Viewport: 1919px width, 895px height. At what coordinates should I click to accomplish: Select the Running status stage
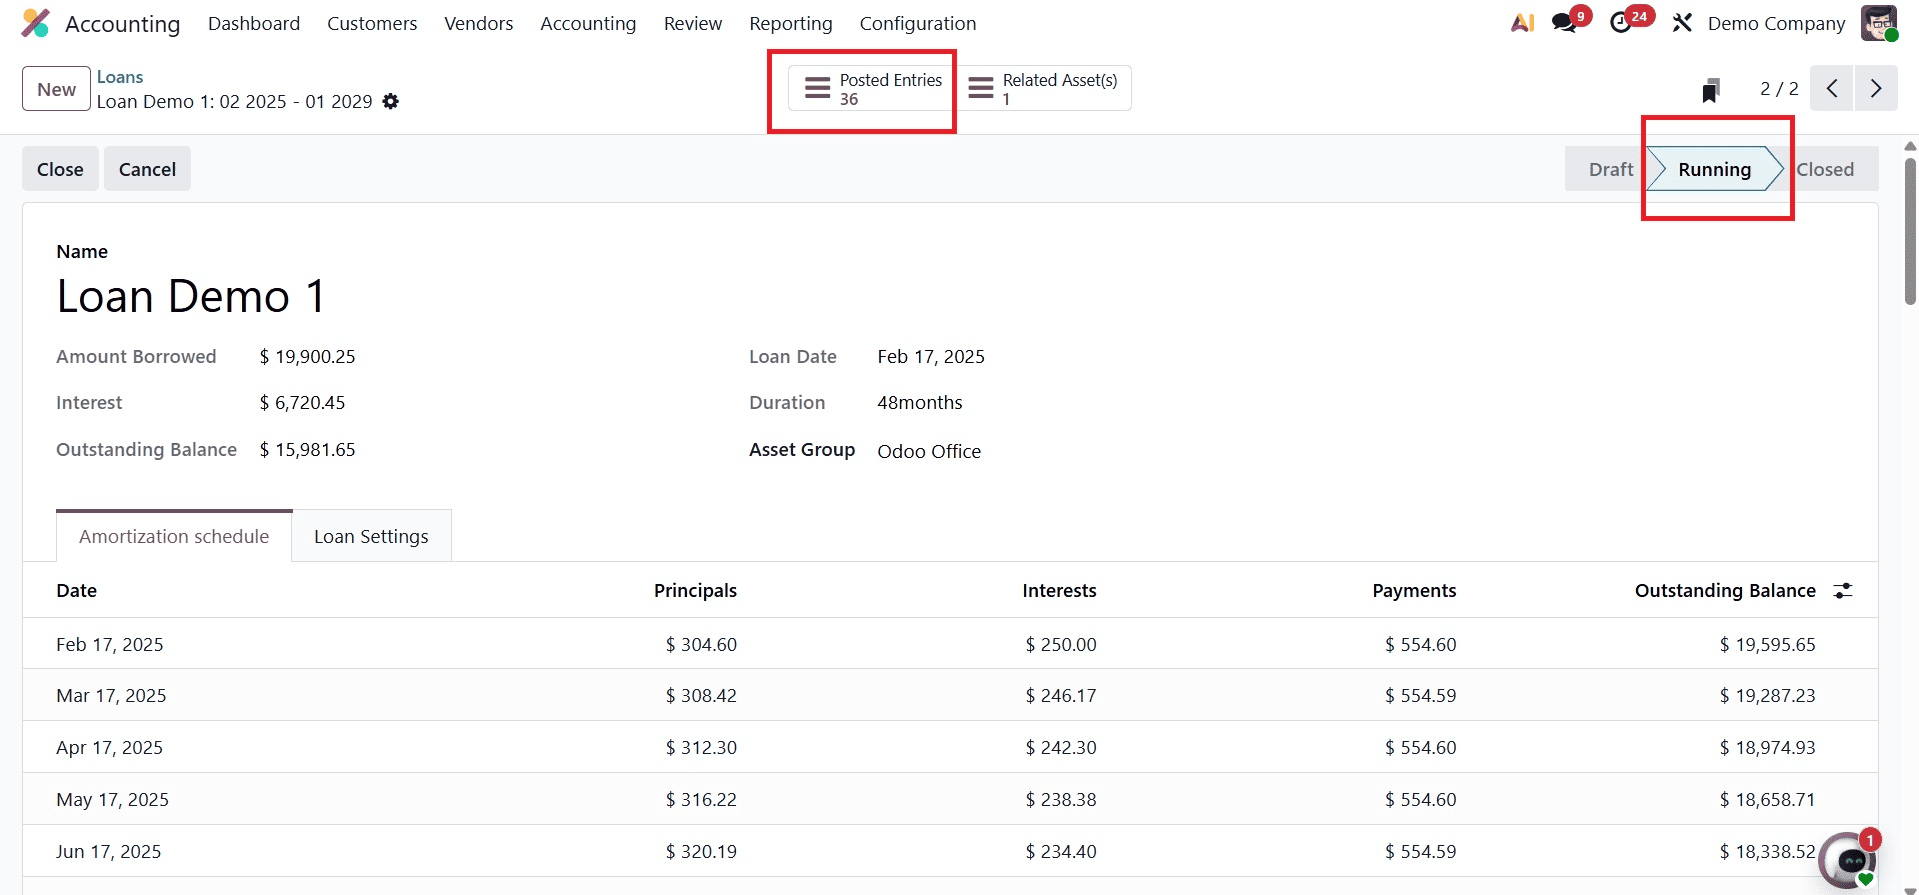pos(1715,169)
